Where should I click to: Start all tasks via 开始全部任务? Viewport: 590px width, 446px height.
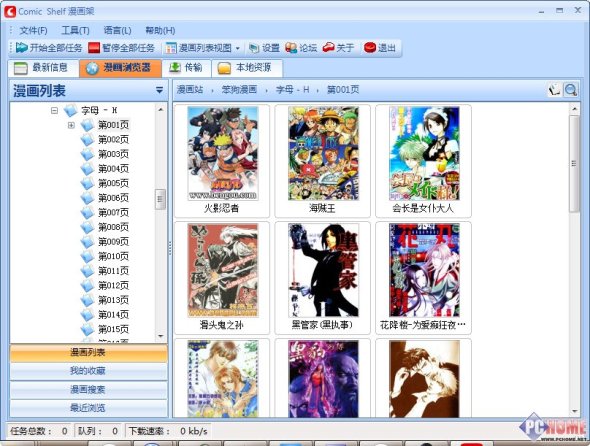(49, 48)
